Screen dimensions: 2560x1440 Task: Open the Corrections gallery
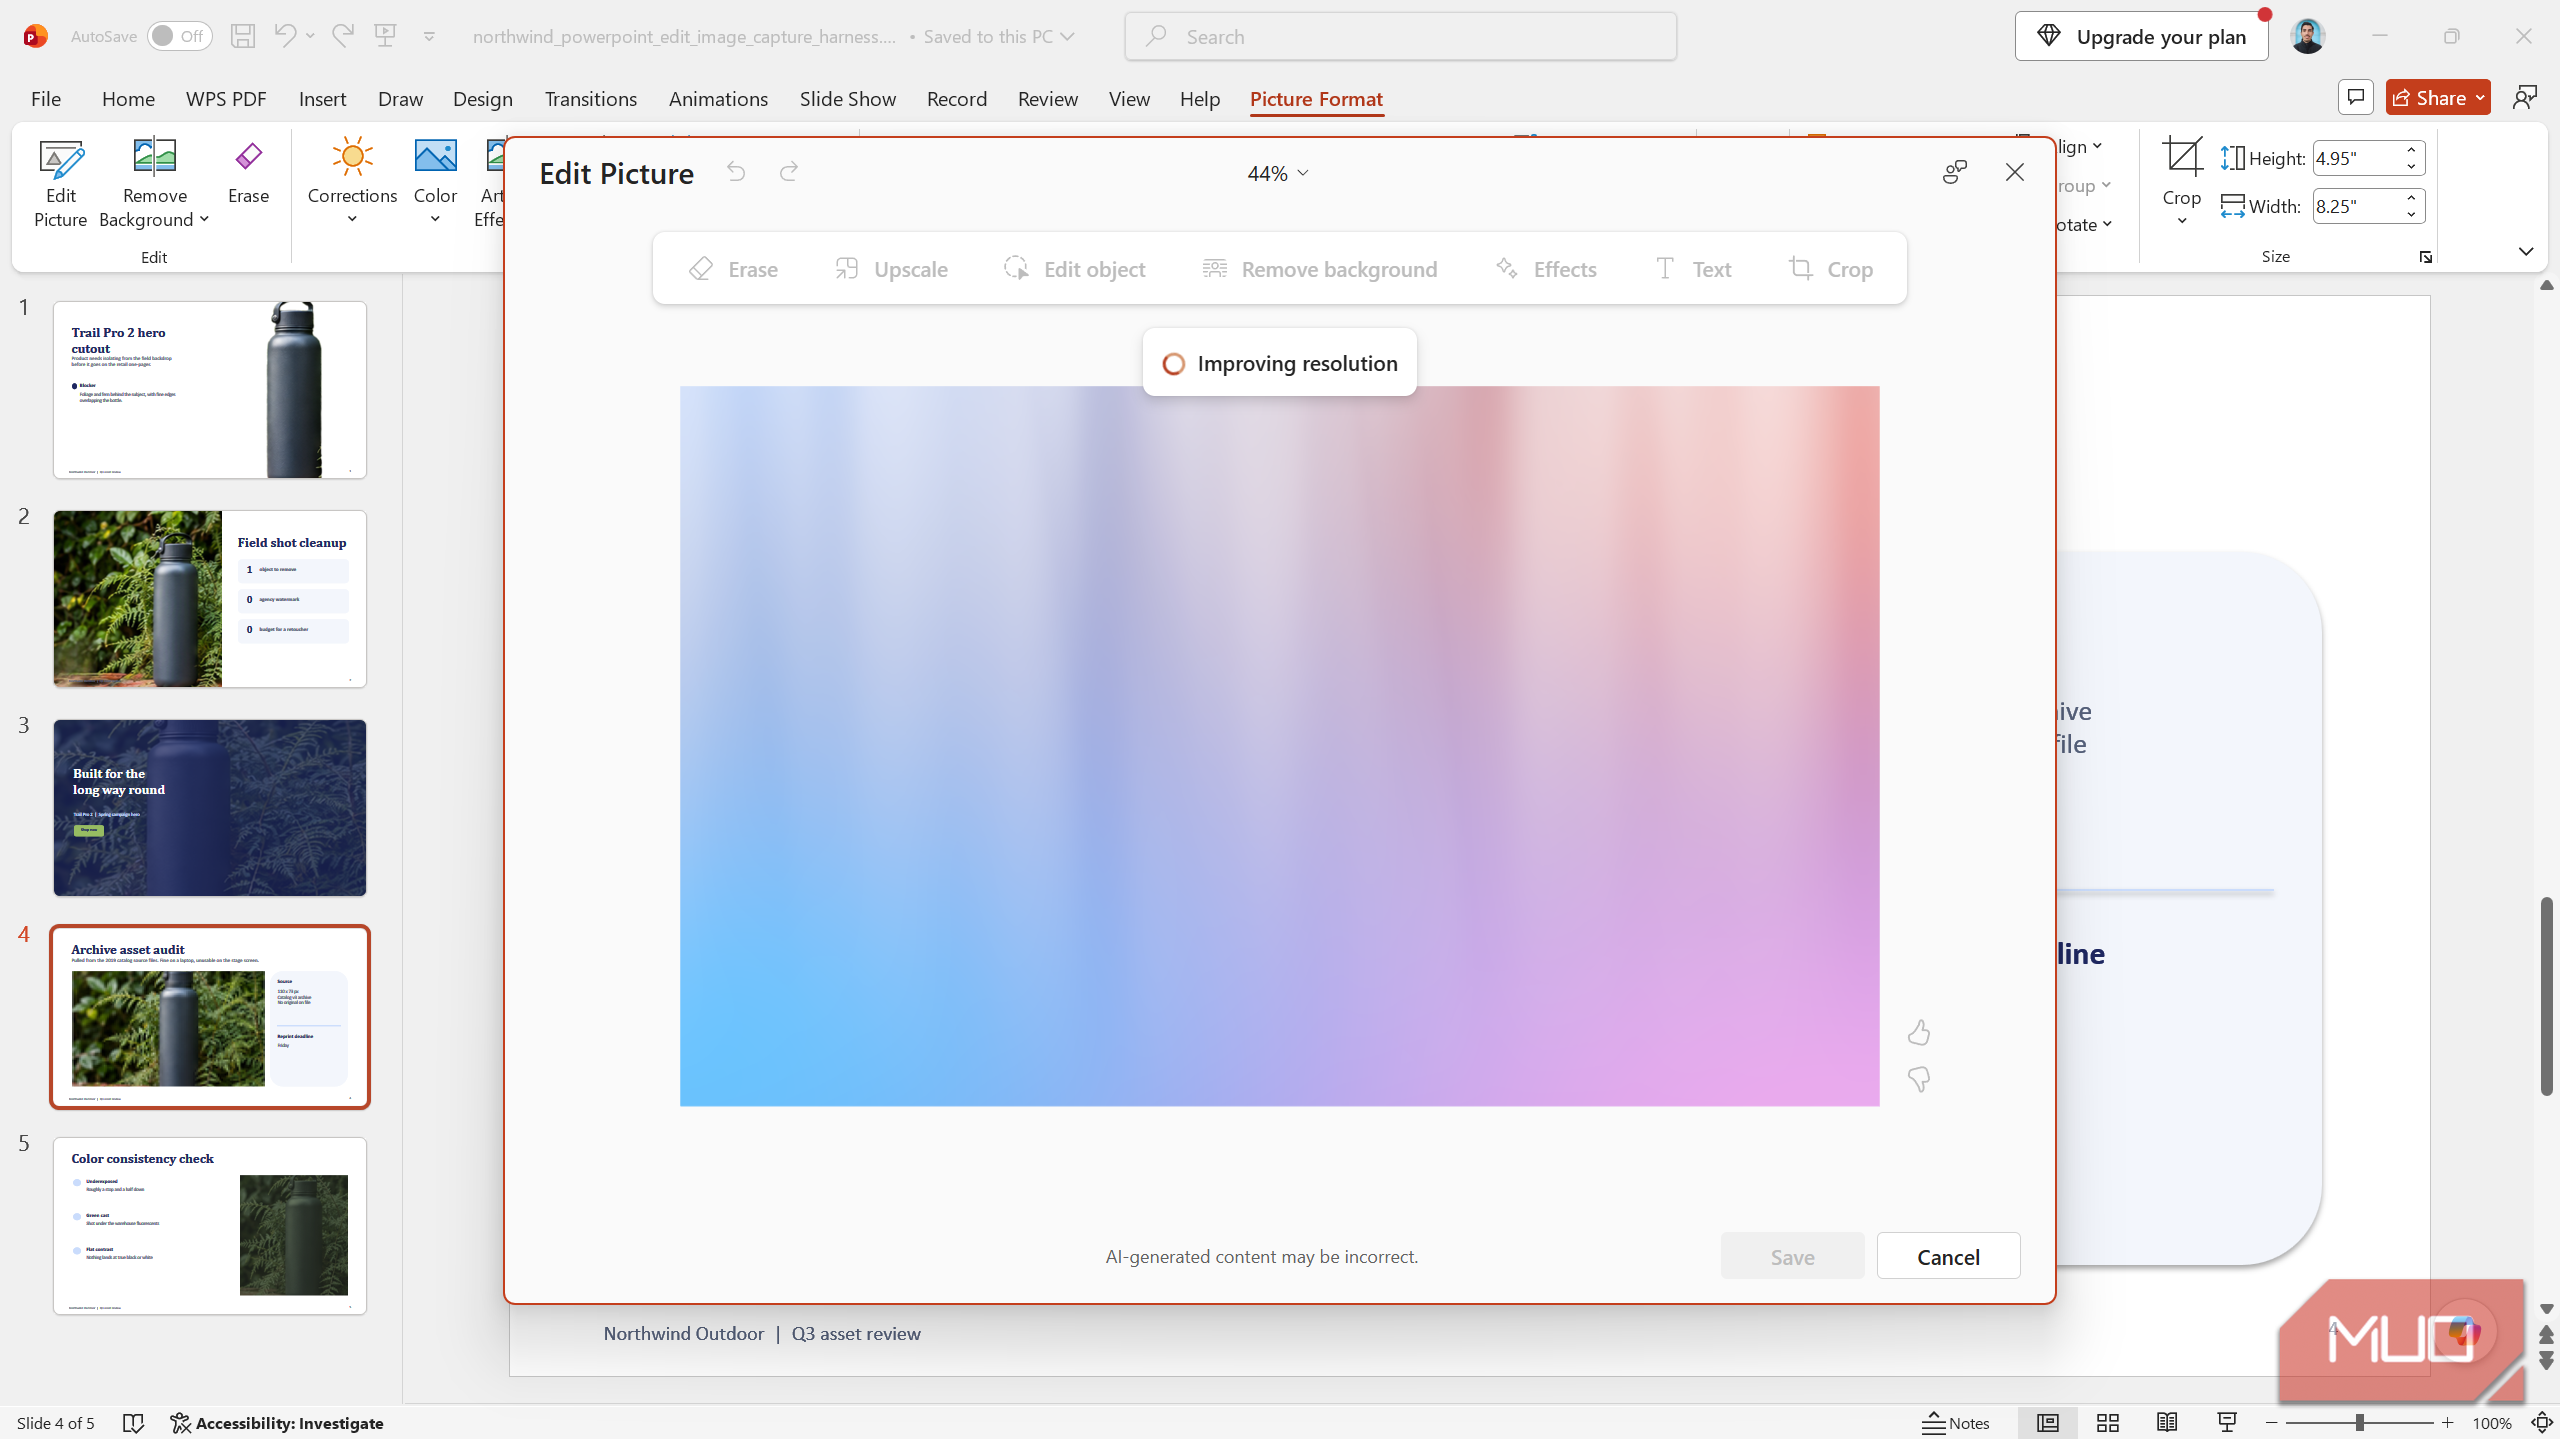tap(352, 182)
